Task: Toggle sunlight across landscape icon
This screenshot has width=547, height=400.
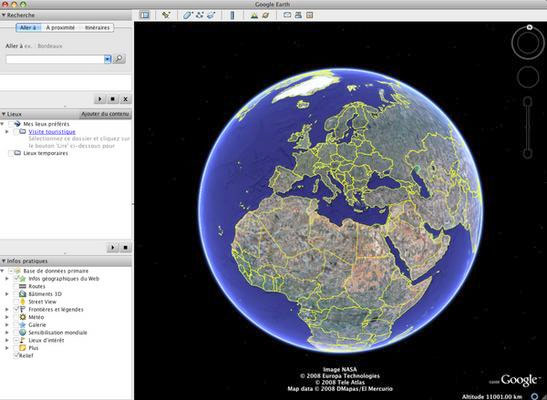Action: click(x=254, y=15)
